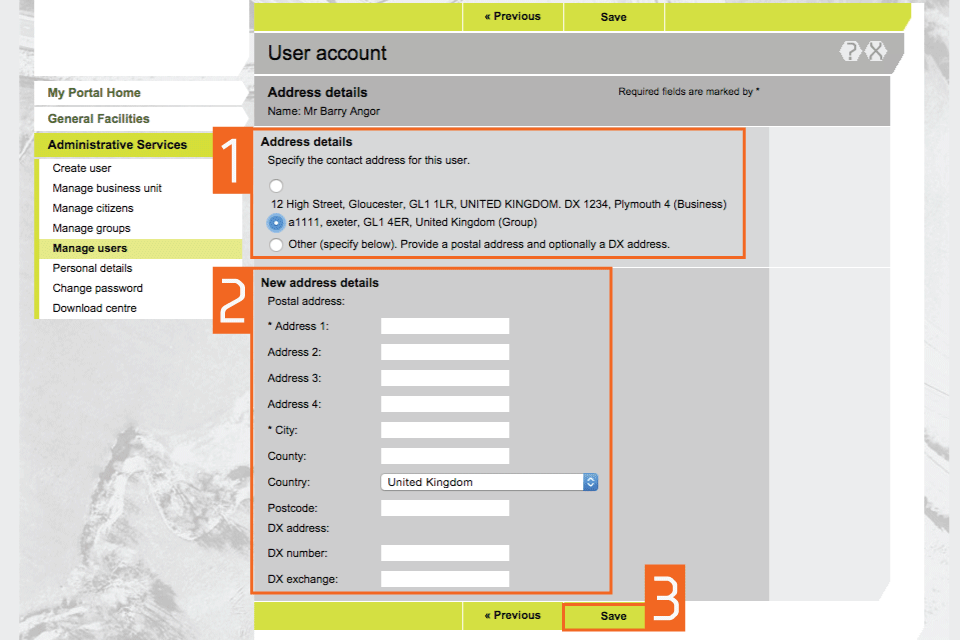Open My Portal Home section

click(94, 93)
